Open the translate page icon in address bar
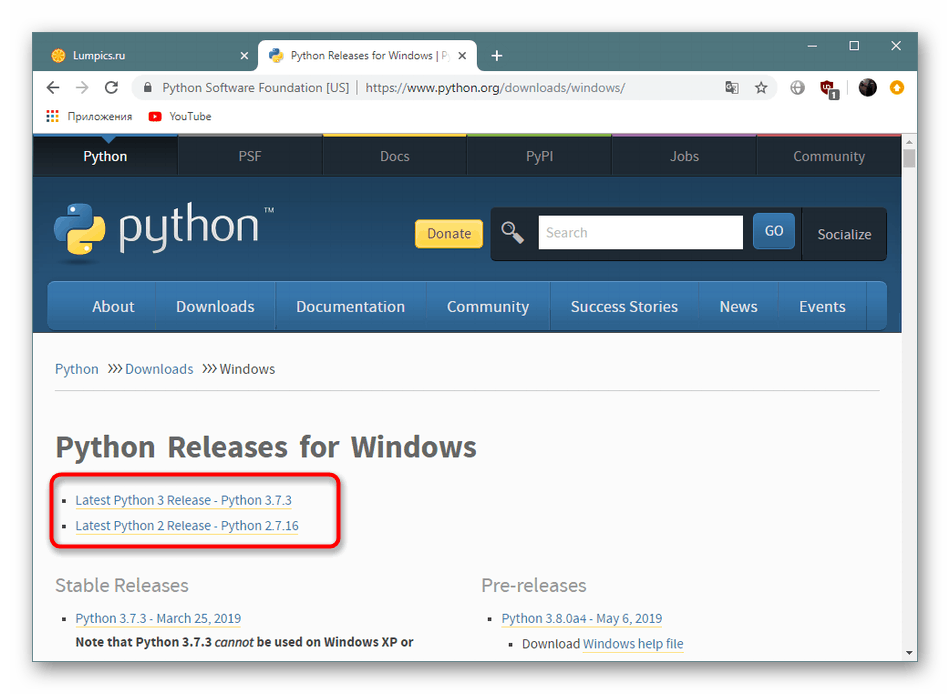This screenshot has width=950, height=694. coord(732,88)
